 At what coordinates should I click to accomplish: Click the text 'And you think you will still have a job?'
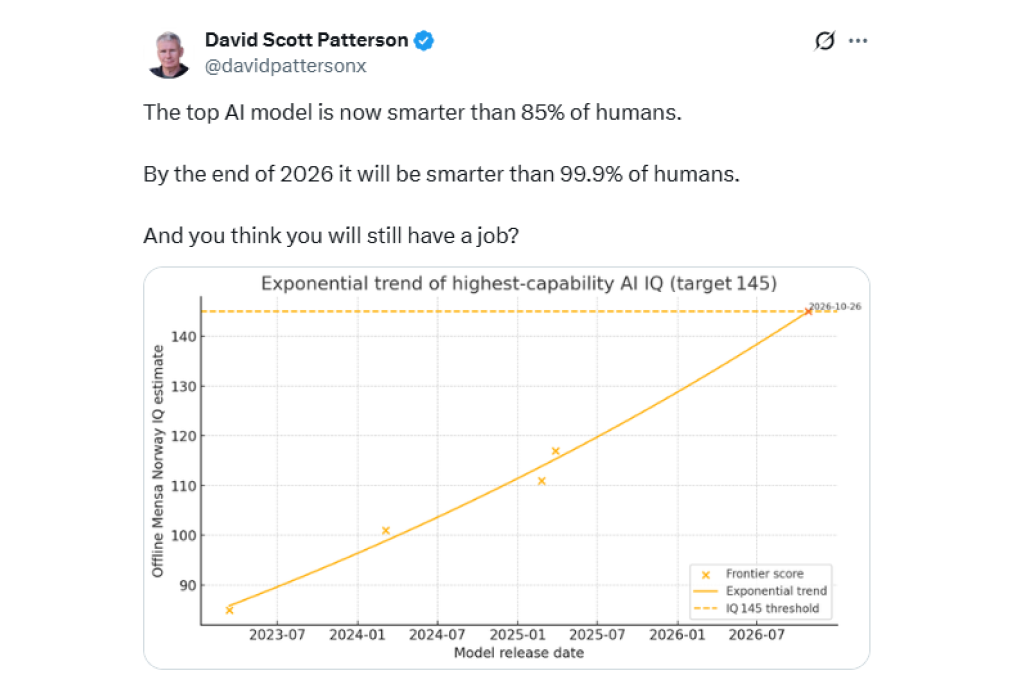pos(331,236)
